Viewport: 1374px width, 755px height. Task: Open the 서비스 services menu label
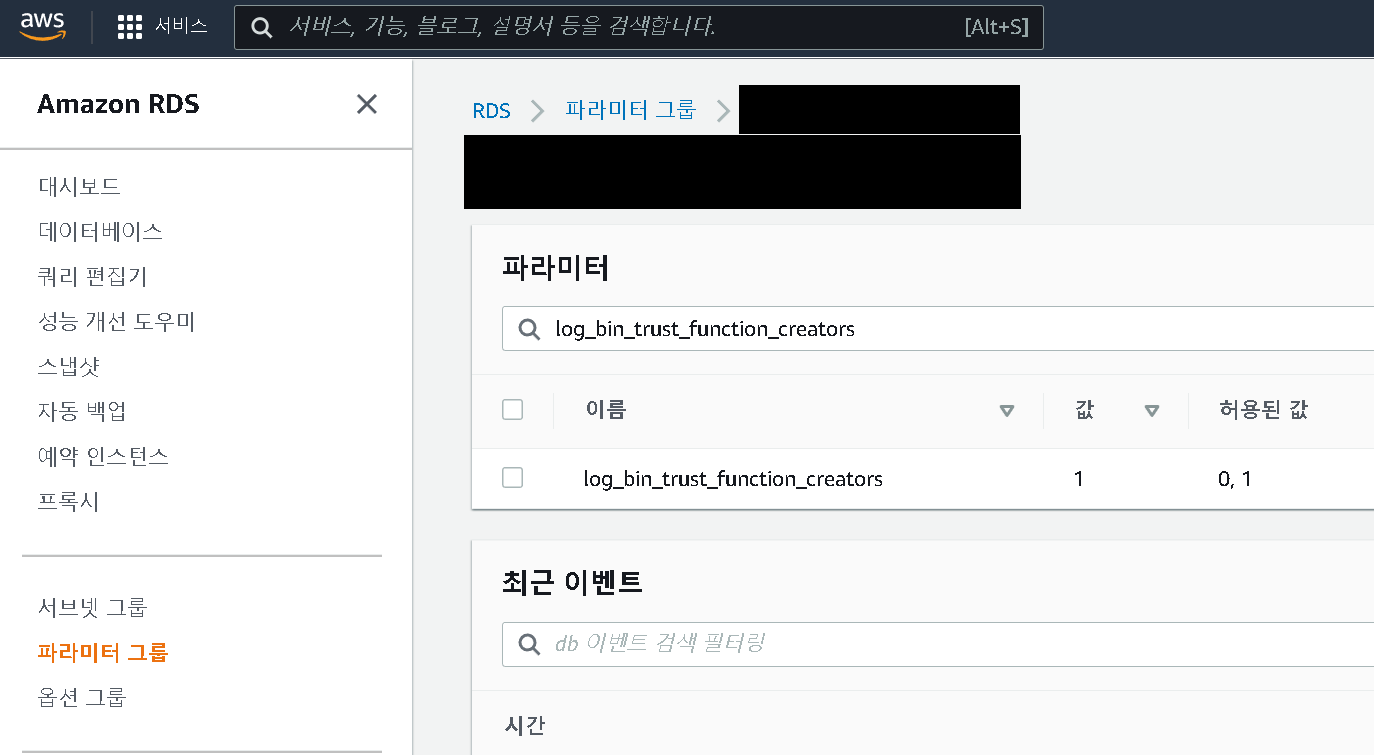pos(181,27)
